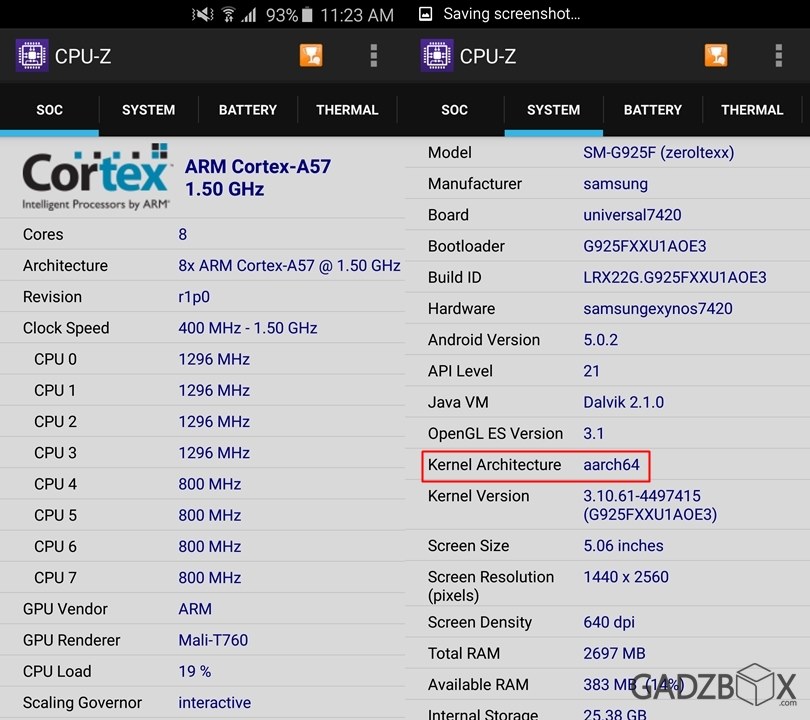Click Java VM value Dalvik 2.1.0
This screenshot has height=720, width=810.
coord(624,402)
